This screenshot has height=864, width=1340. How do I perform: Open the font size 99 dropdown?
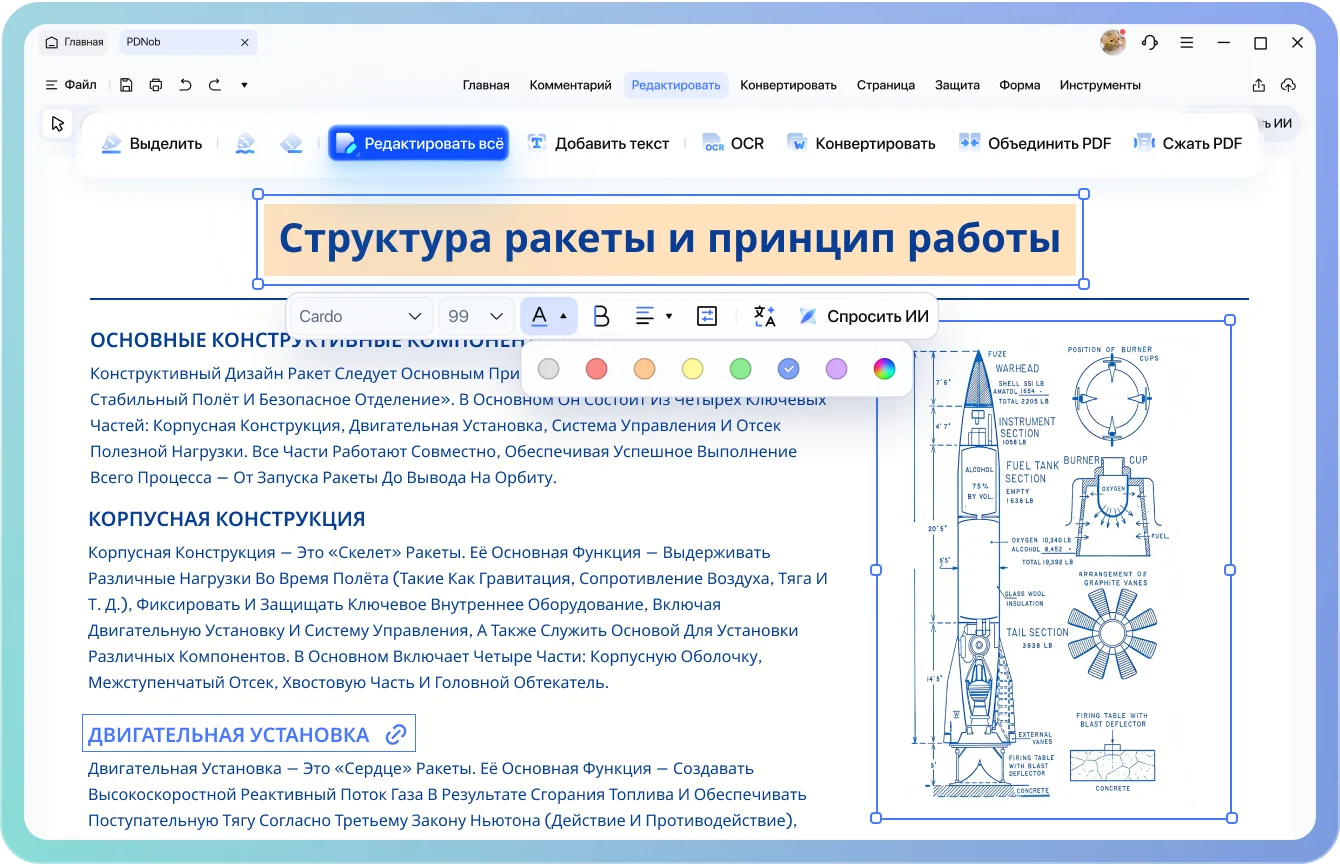pos(476,316)
